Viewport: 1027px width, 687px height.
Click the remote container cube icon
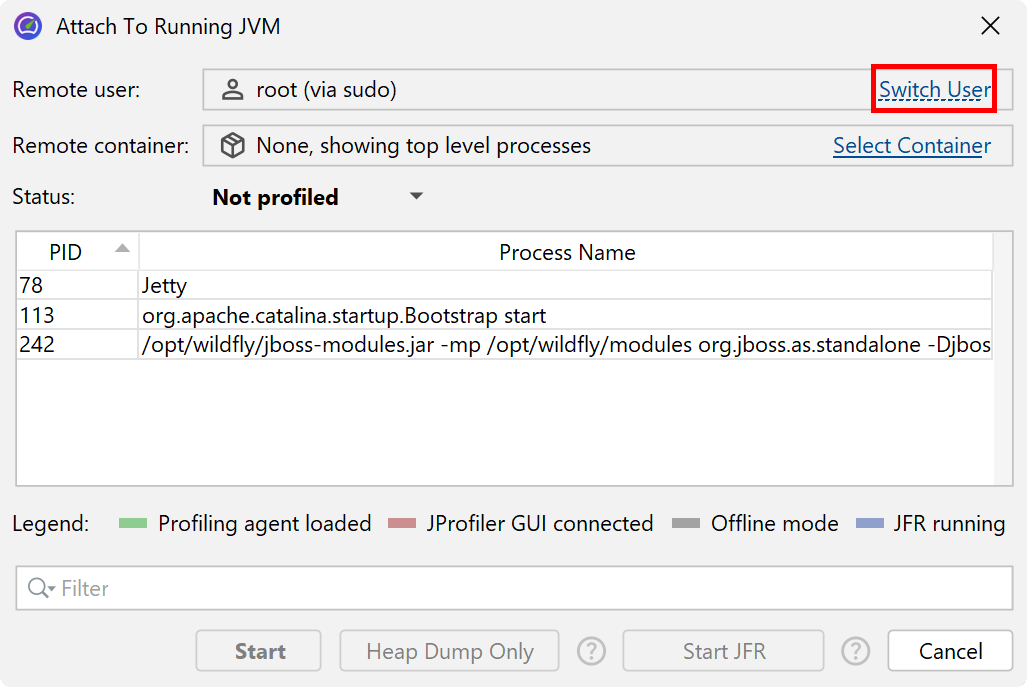click(x=232, y=146)
